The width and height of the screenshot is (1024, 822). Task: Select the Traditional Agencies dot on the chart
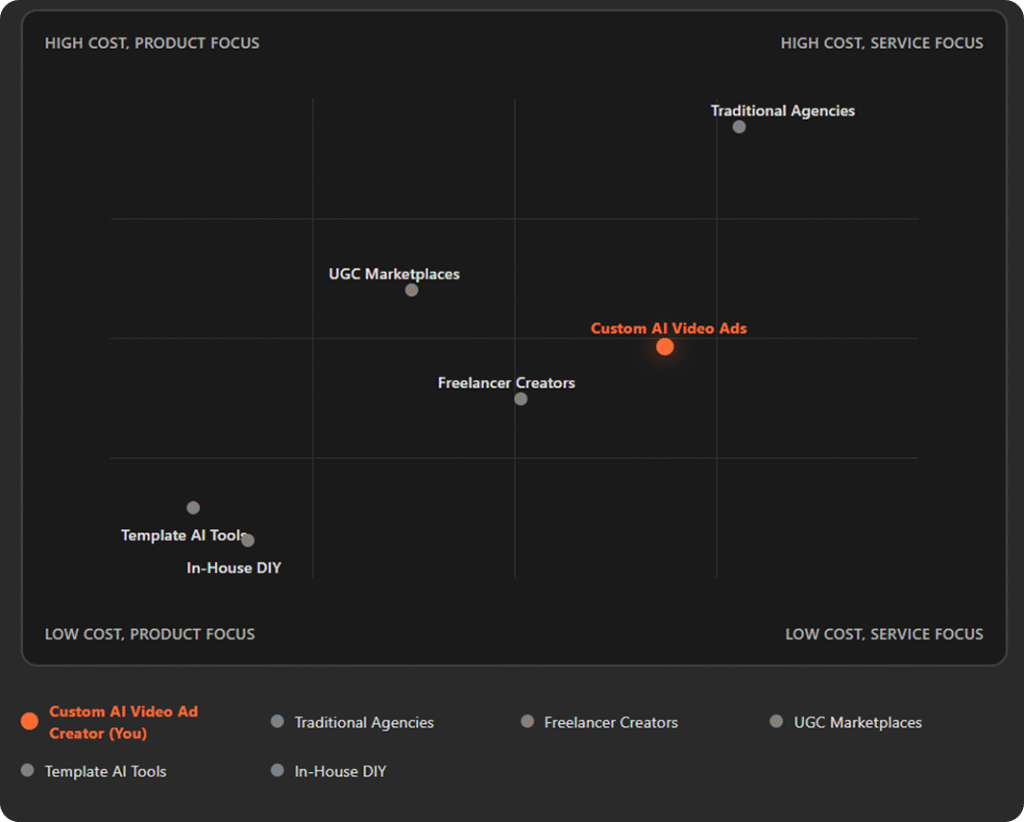[x=739, y=127]
